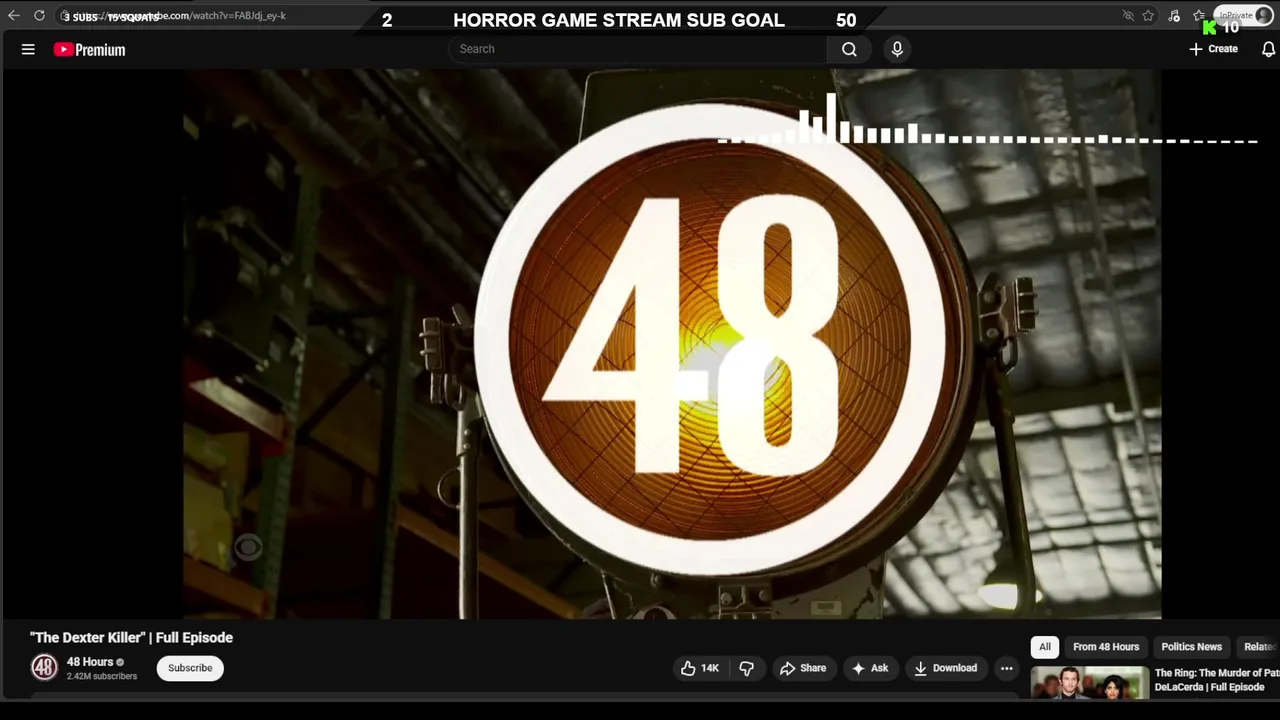
Task: Select the From 48 Hours chip
Action: tap(1105, 647)
